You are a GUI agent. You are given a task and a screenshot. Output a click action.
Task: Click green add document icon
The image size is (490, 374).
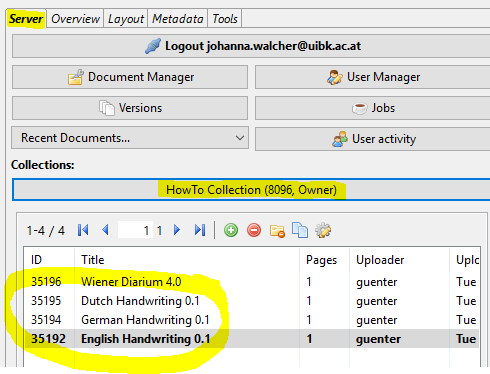coord(231,230)
